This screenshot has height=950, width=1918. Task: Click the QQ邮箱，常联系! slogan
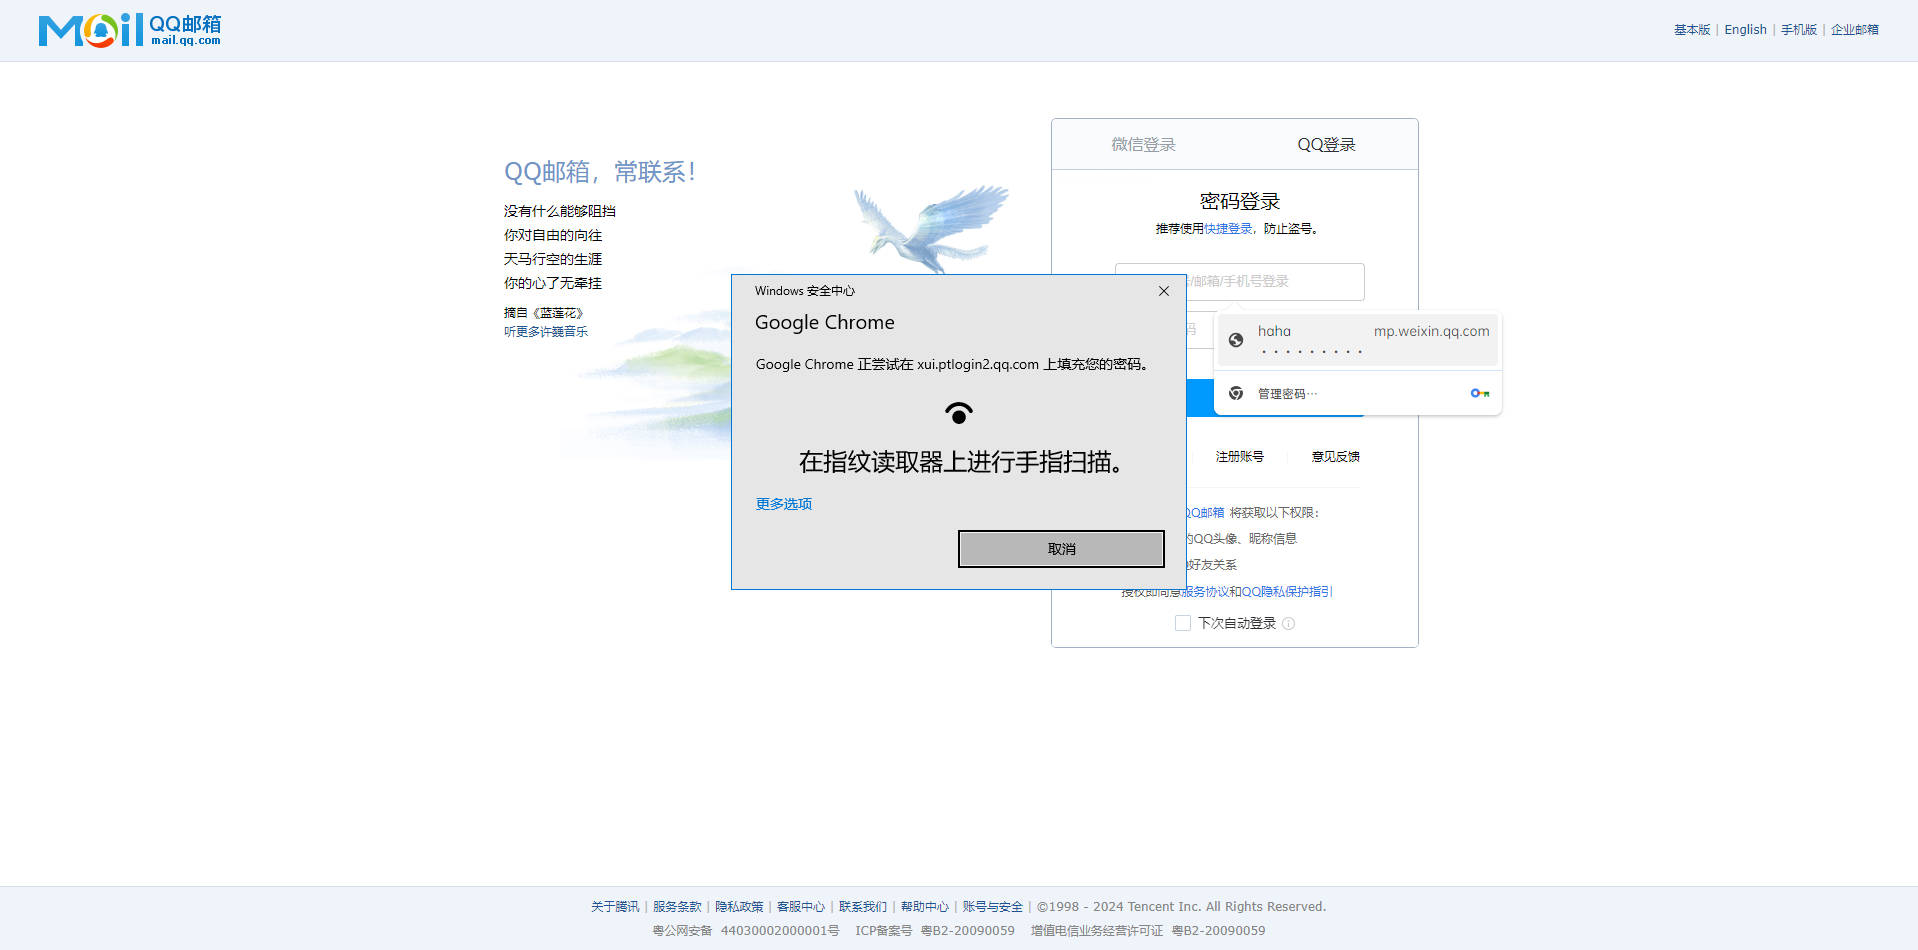[600, 172]
